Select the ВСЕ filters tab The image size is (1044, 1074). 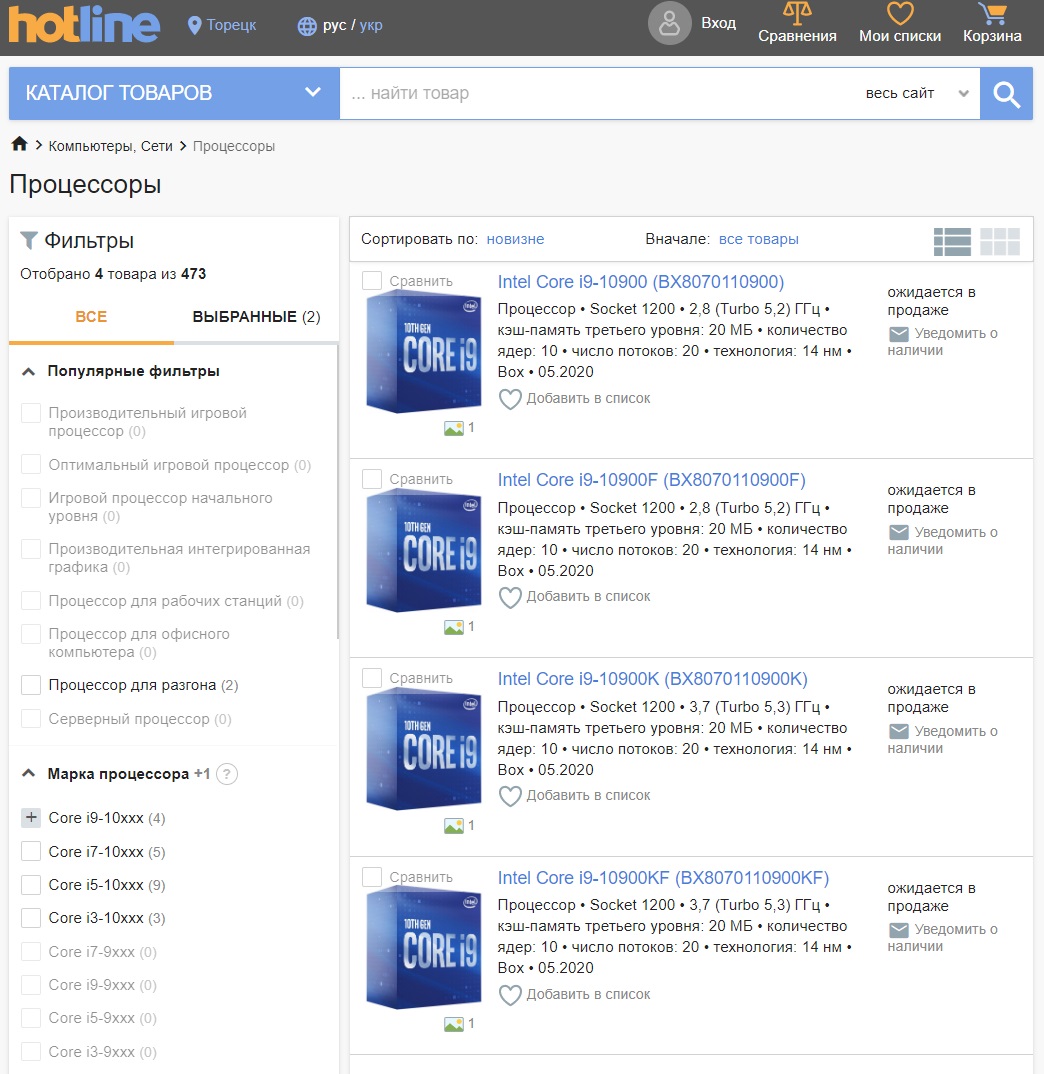[x=91, y=316]
